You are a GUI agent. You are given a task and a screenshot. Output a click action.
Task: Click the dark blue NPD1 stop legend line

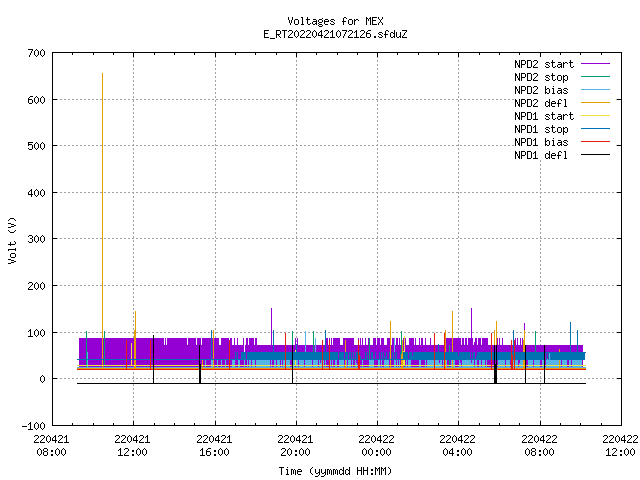tap(595, 129)
